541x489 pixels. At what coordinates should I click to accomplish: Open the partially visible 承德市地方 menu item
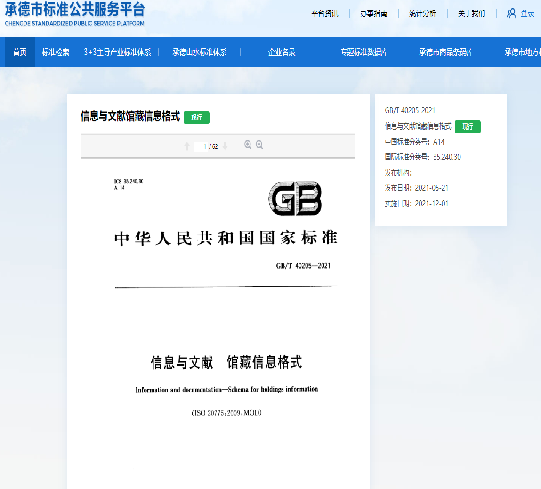tap(523, 52)
